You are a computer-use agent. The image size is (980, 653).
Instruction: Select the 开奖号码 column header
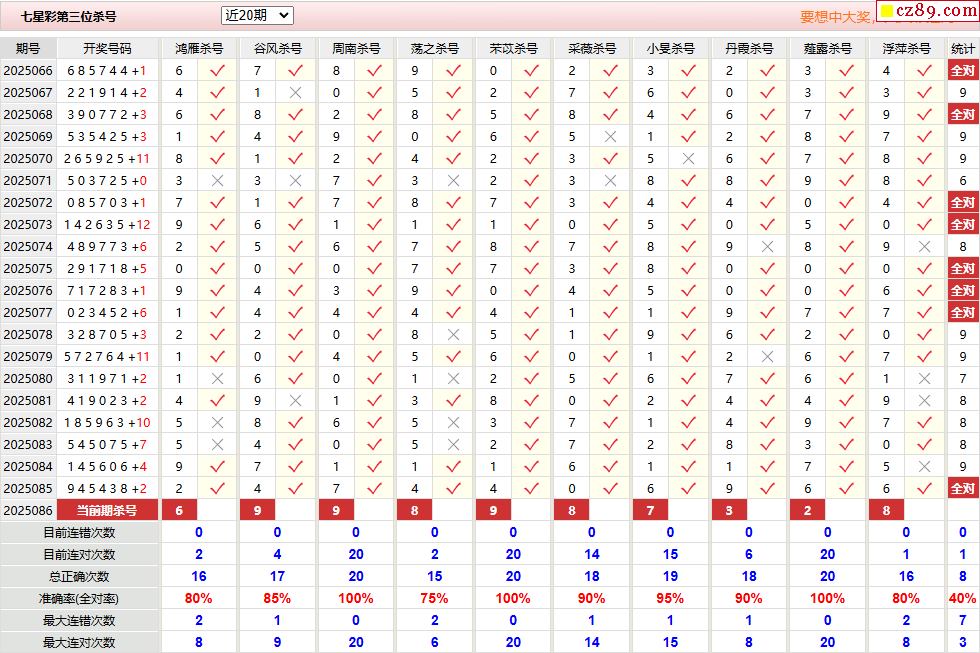coord(108,49)
